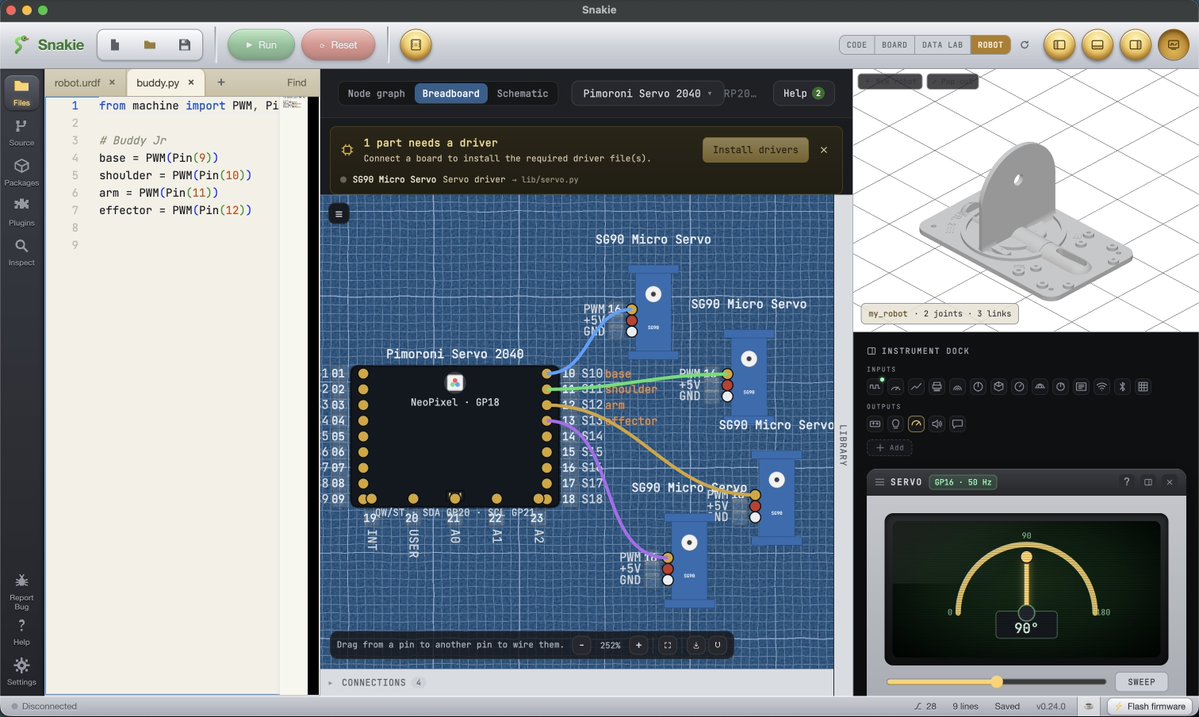Click the Reset button
Viewport: 1199px width, 717px height.
[338, 45]
